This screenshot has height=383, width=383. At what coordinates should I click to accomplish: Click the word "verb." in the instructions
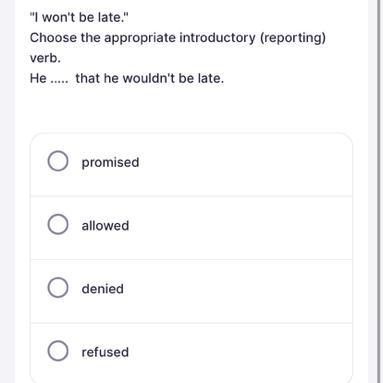click(45, 58)
